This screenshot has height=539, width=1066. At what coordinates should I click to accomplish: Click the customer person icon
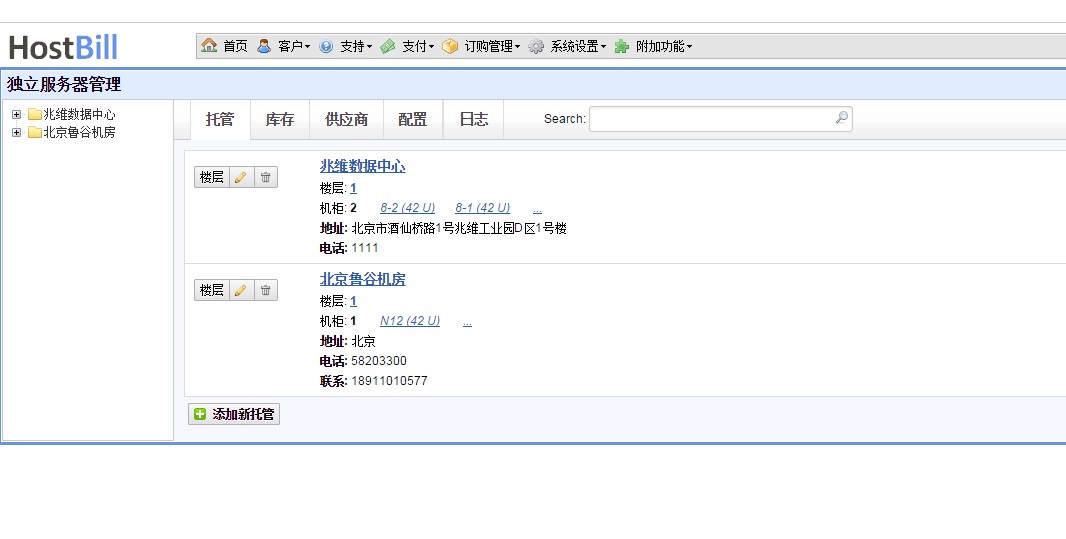(264, 46)
